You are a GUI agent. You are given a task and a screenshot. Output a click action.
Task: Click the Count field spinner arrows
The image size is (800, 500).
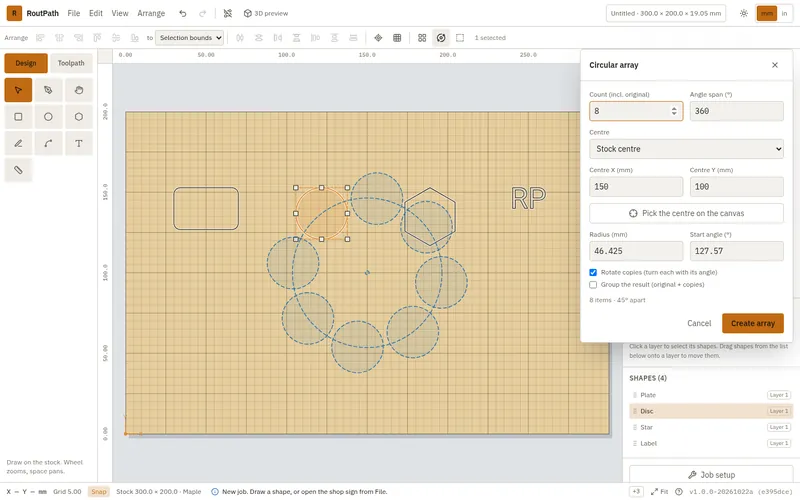pyautogui.click(x=674, y=111)
